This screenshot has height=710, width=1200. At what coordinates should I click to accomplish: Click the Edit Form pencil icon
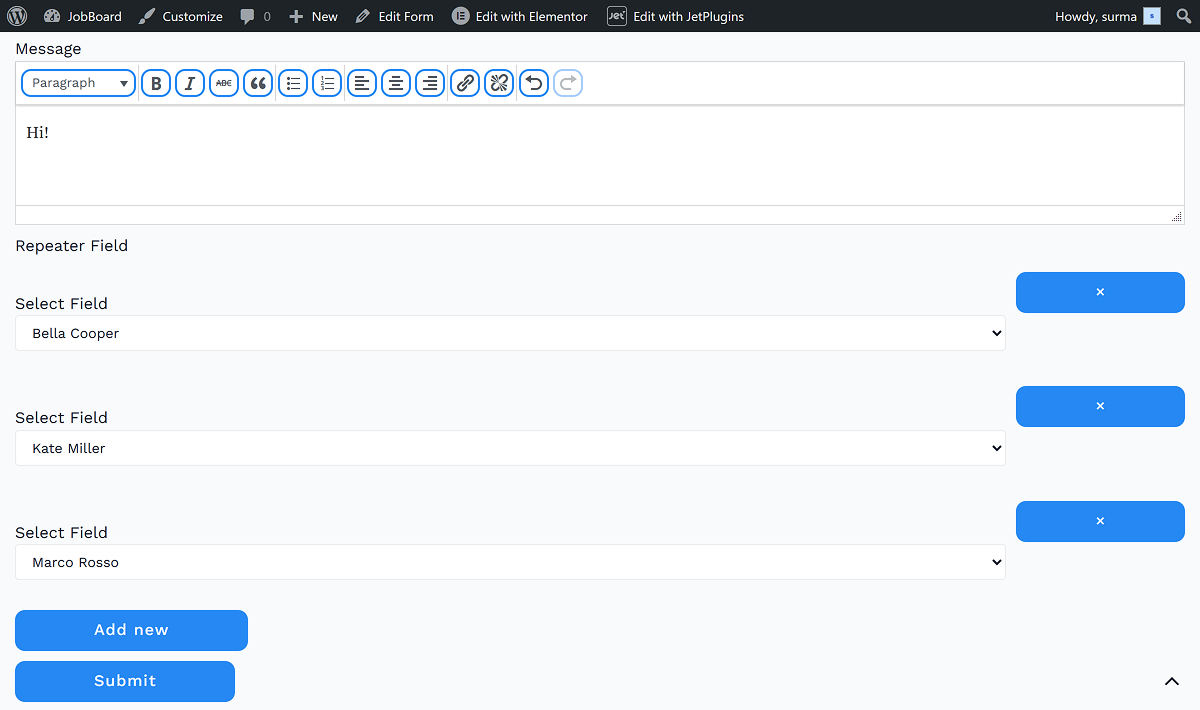click(x=363, y=16)
